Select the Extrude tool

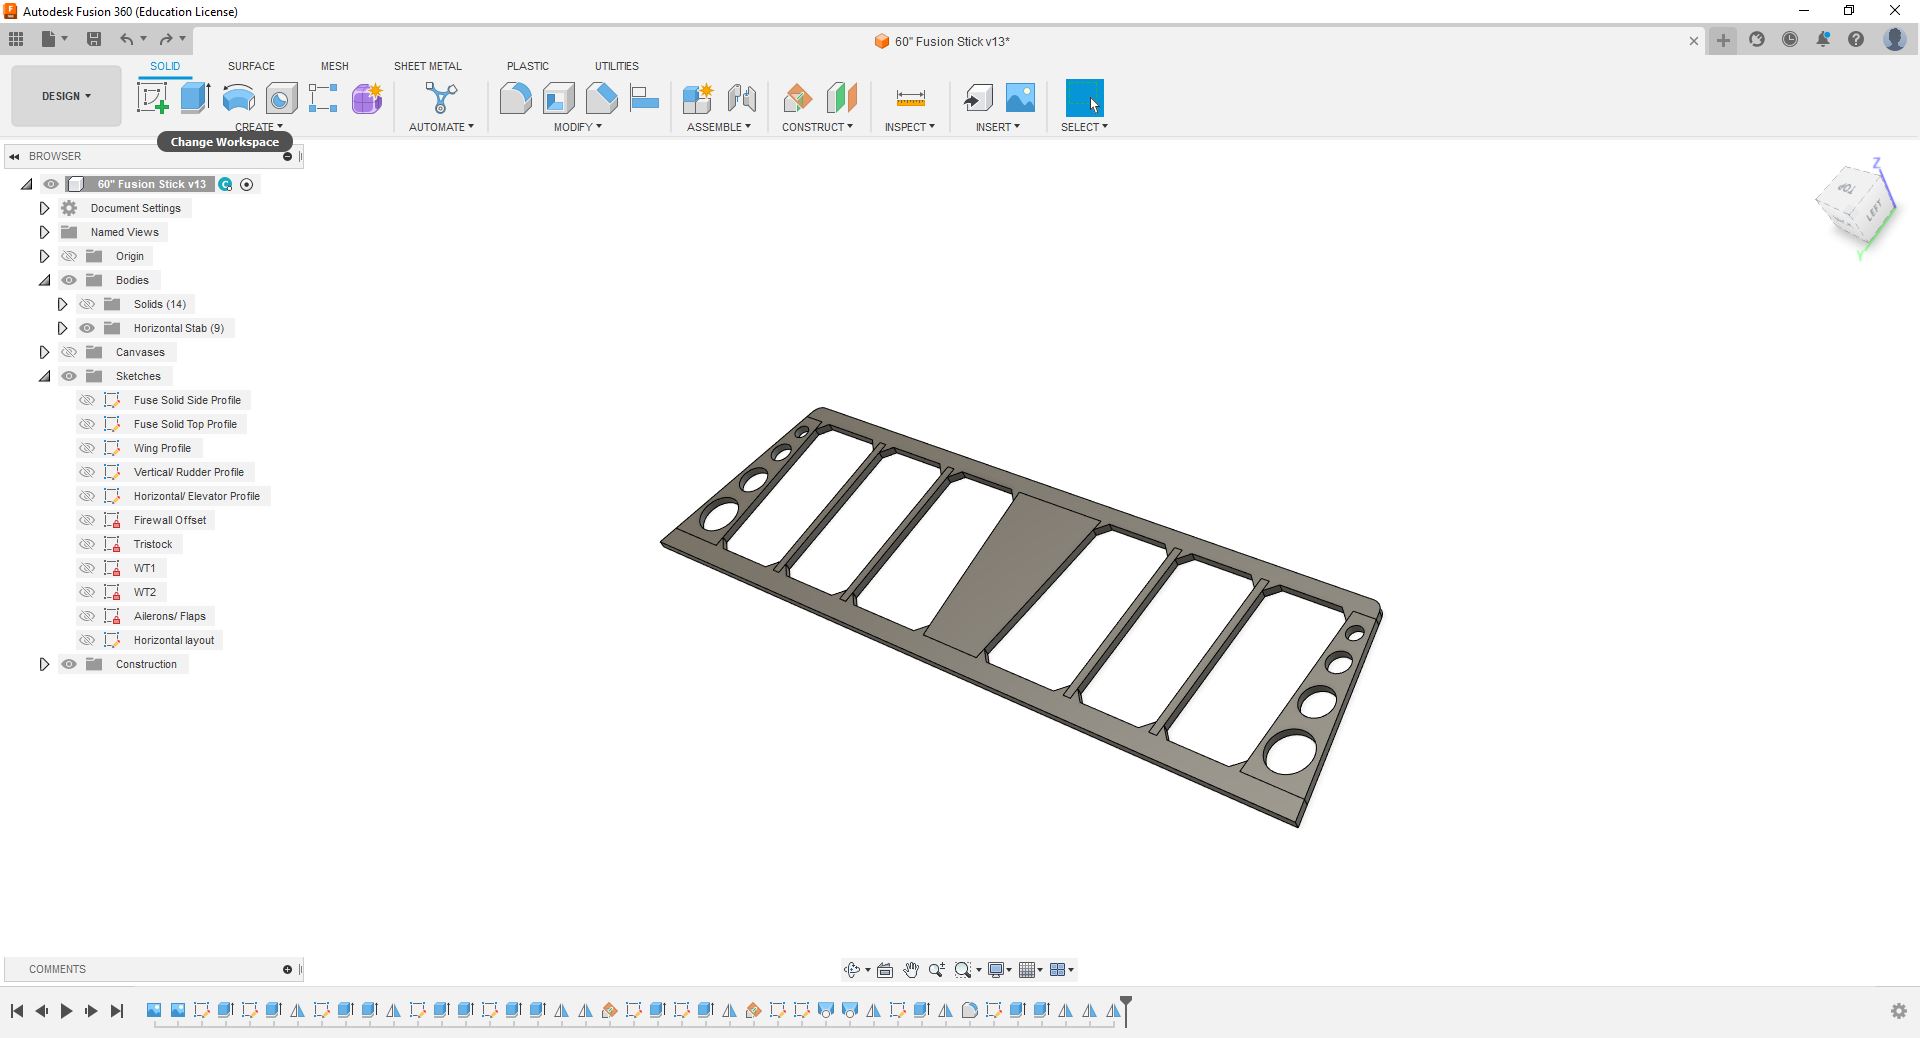[195, 98]
